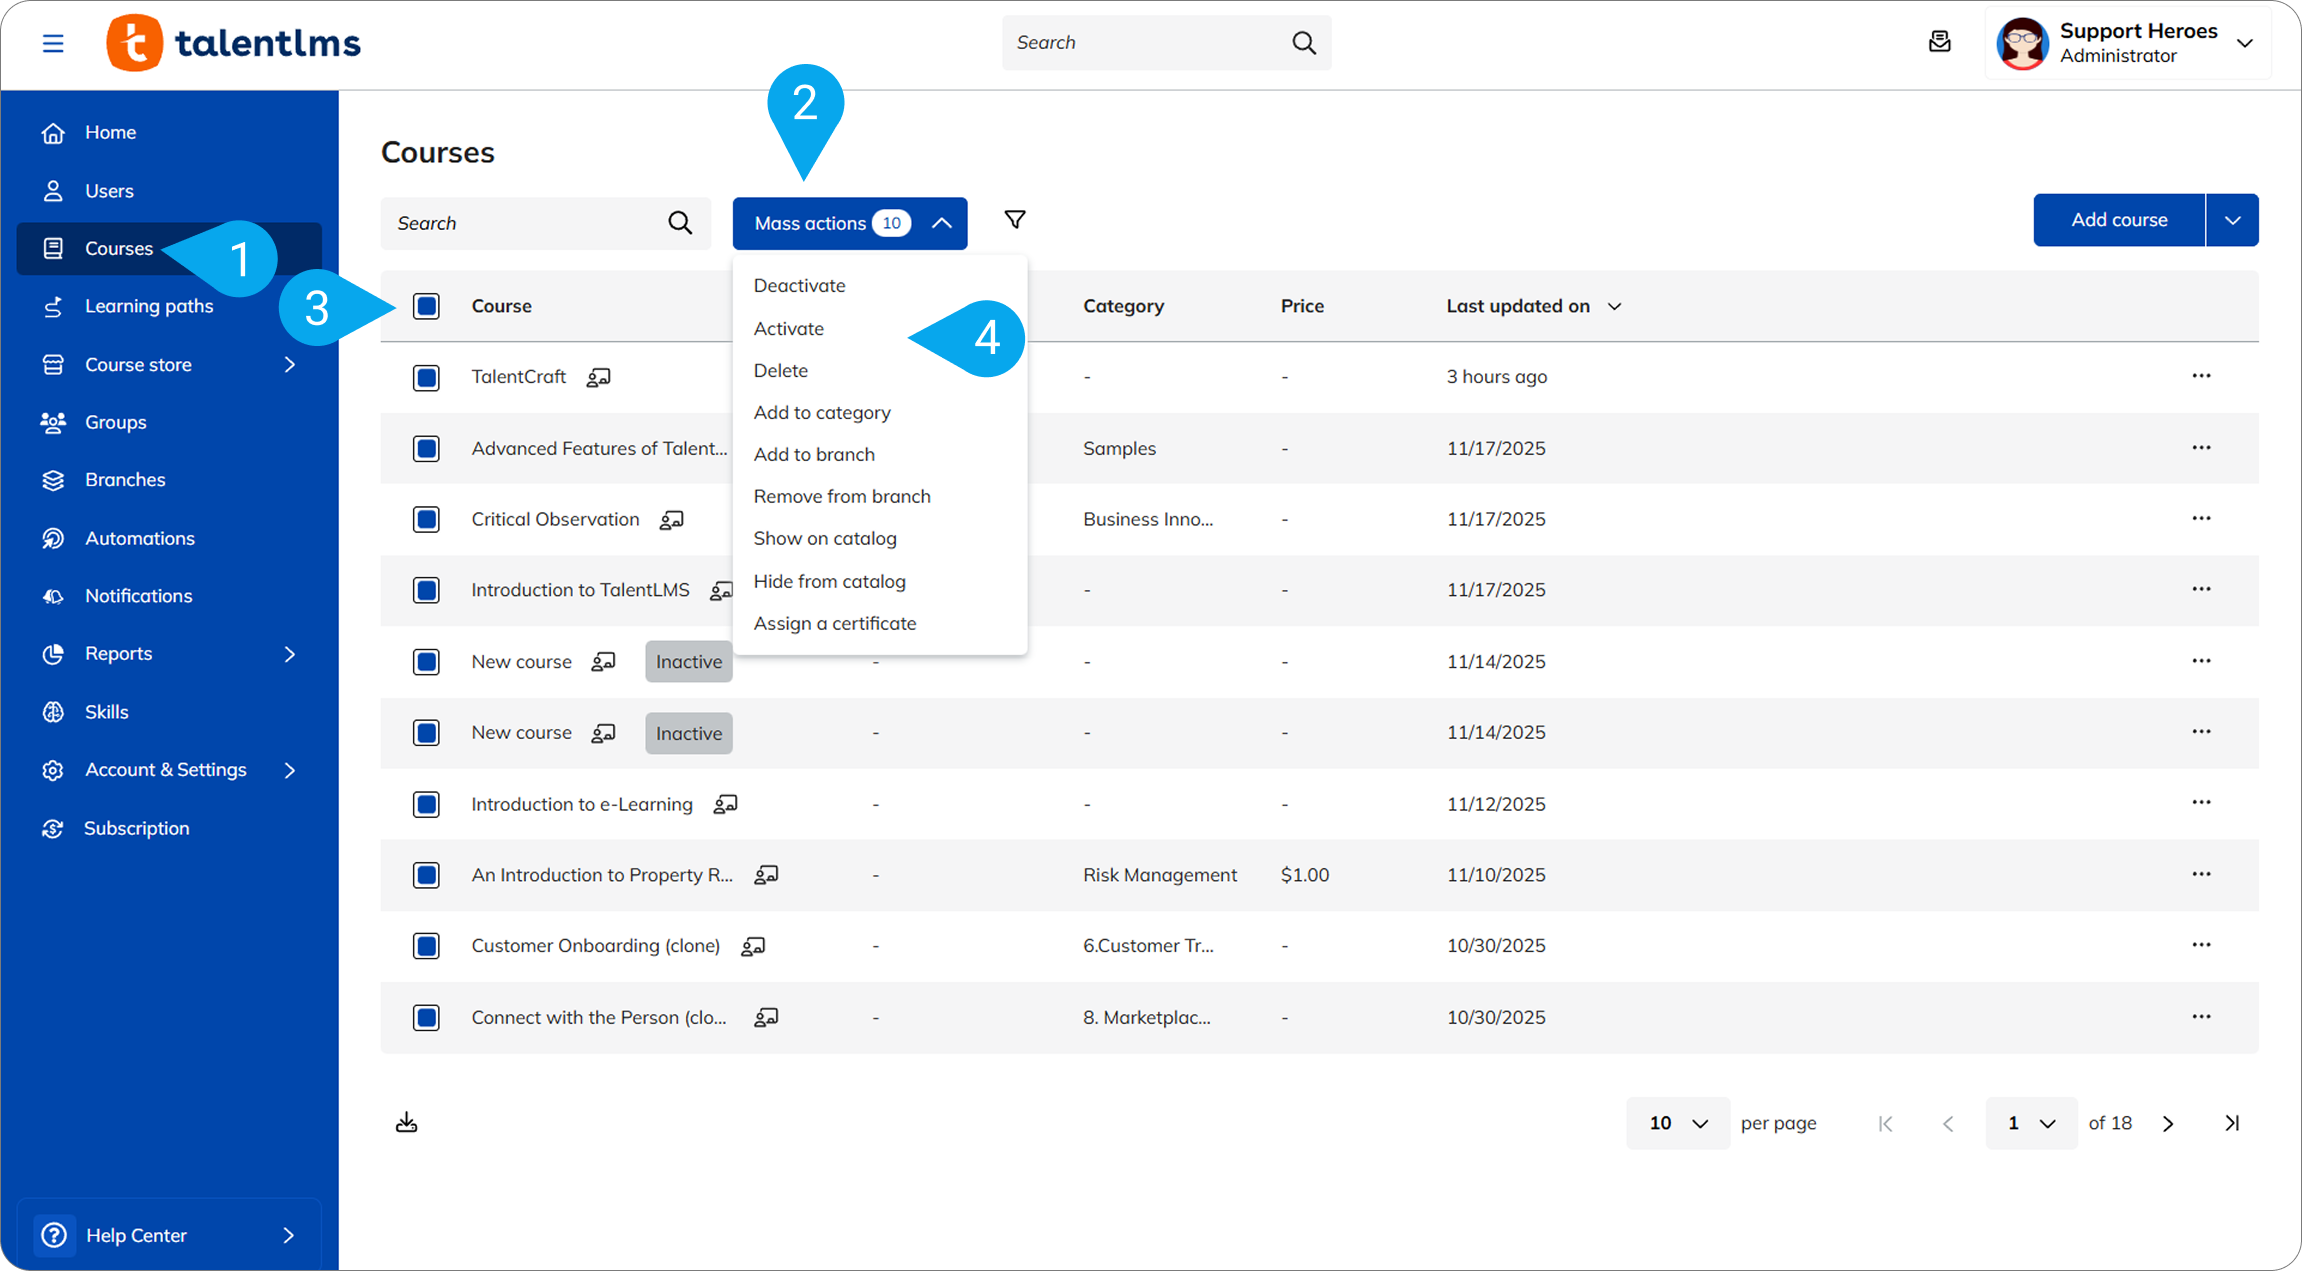Uncheck the select-all Course header checkbox

coord(427,306)
